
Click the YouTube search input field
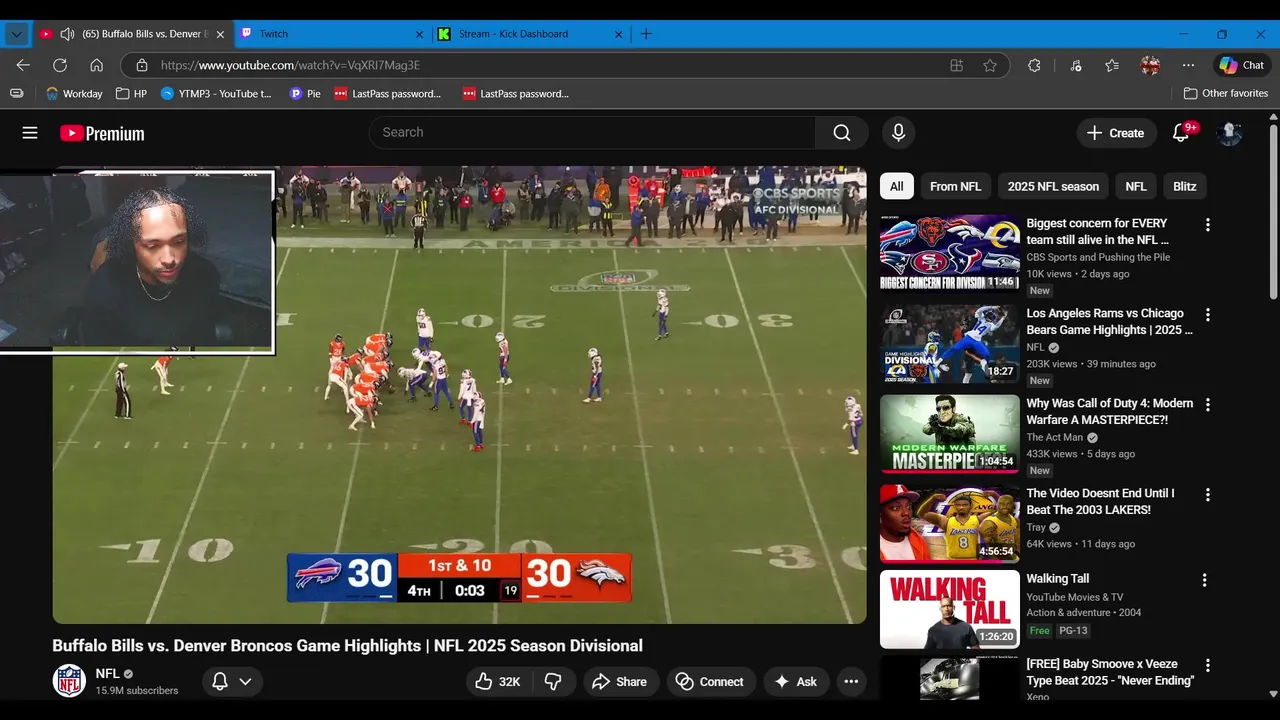coord(592,133)
